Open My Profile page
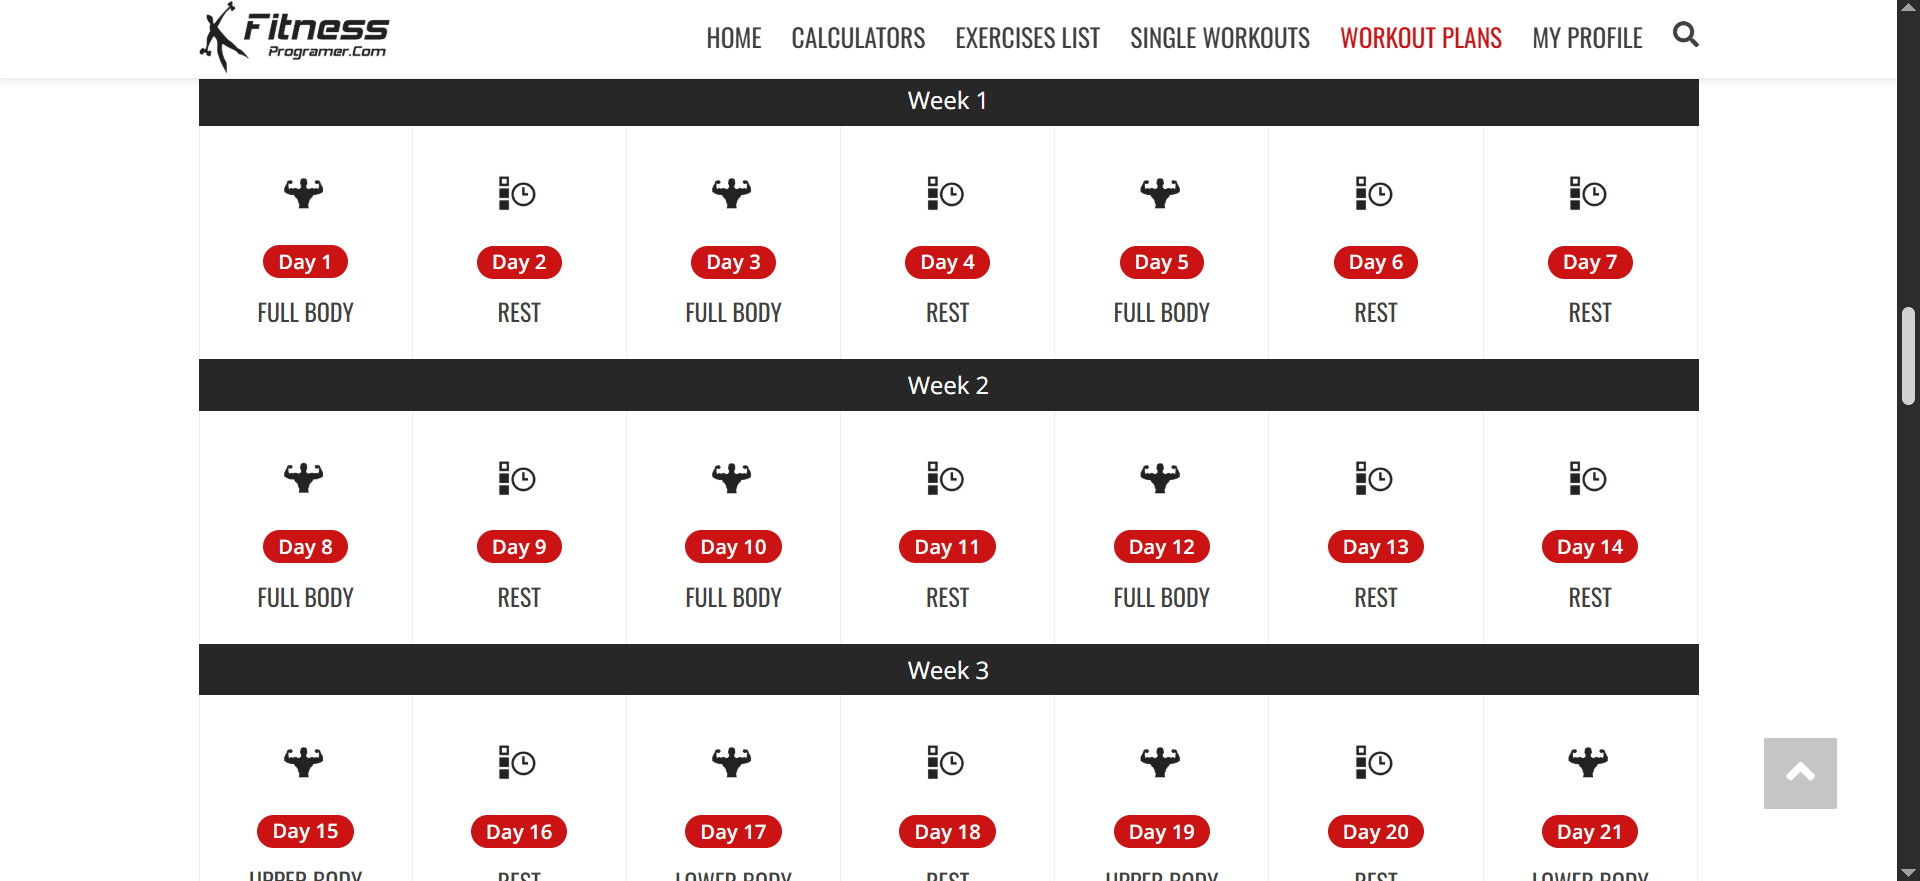The image size is (1920, 881). 1587,39
